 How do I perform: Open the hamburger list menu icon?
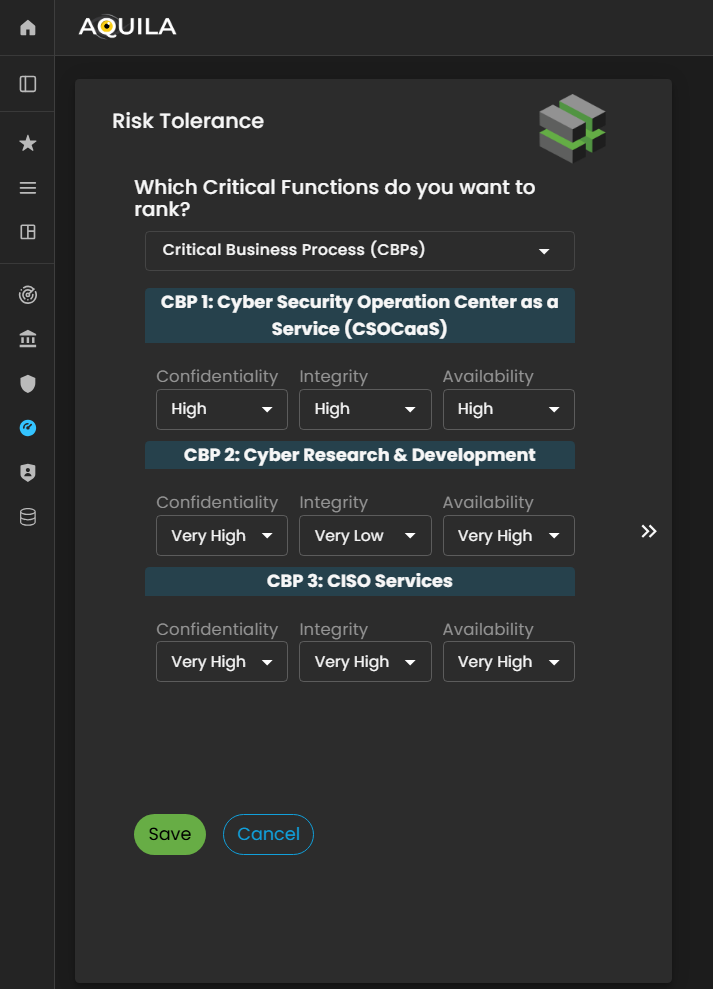point(28,188)
